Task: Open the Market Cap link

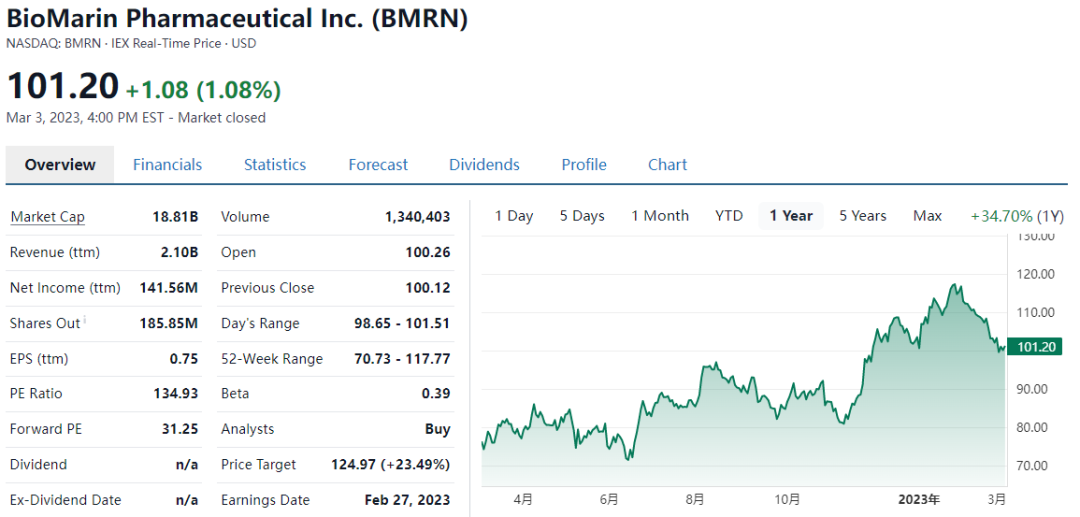Action: [x=47, y=217]
